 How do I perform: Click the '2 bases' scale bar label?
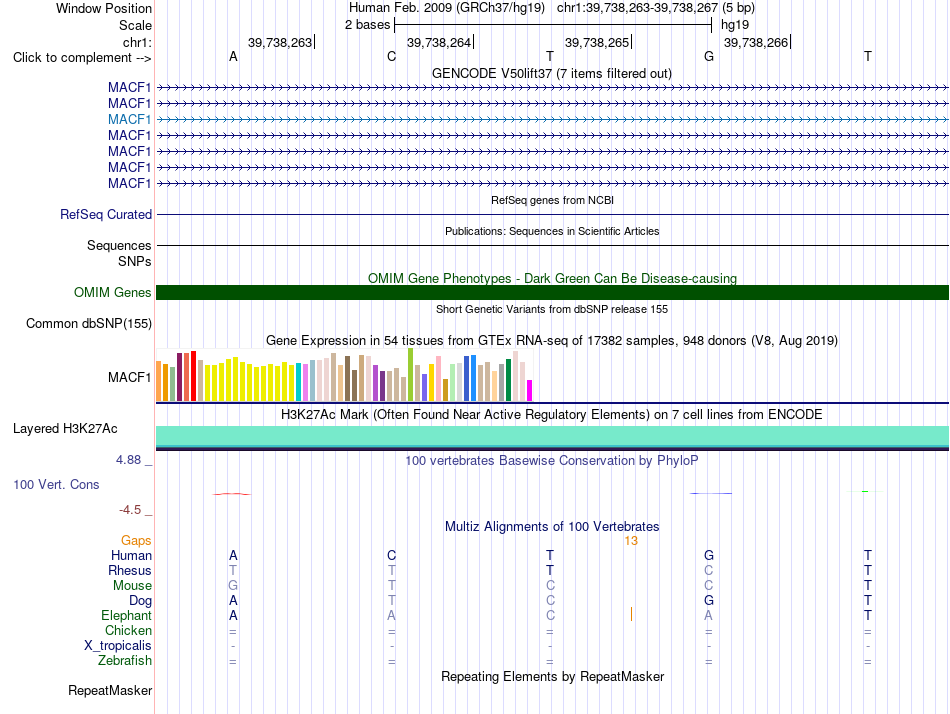pos(367,25)
